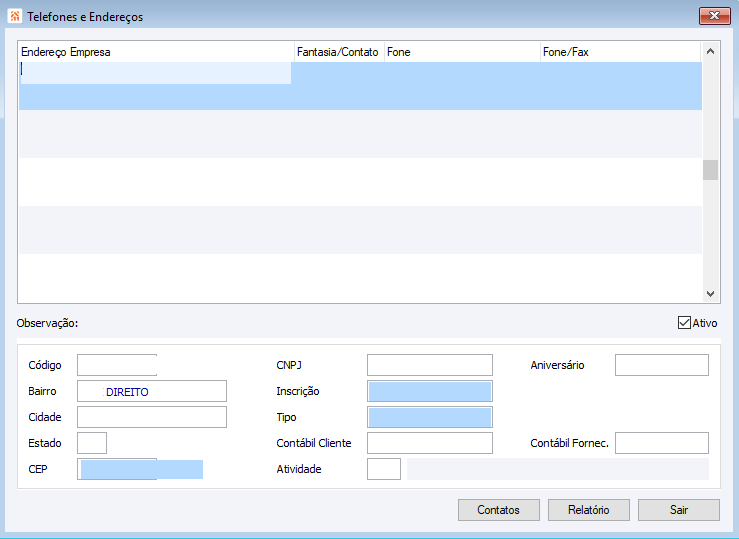Click the Bairro field containing DIREITO
739x539 pixels.
tap(152, 391)
